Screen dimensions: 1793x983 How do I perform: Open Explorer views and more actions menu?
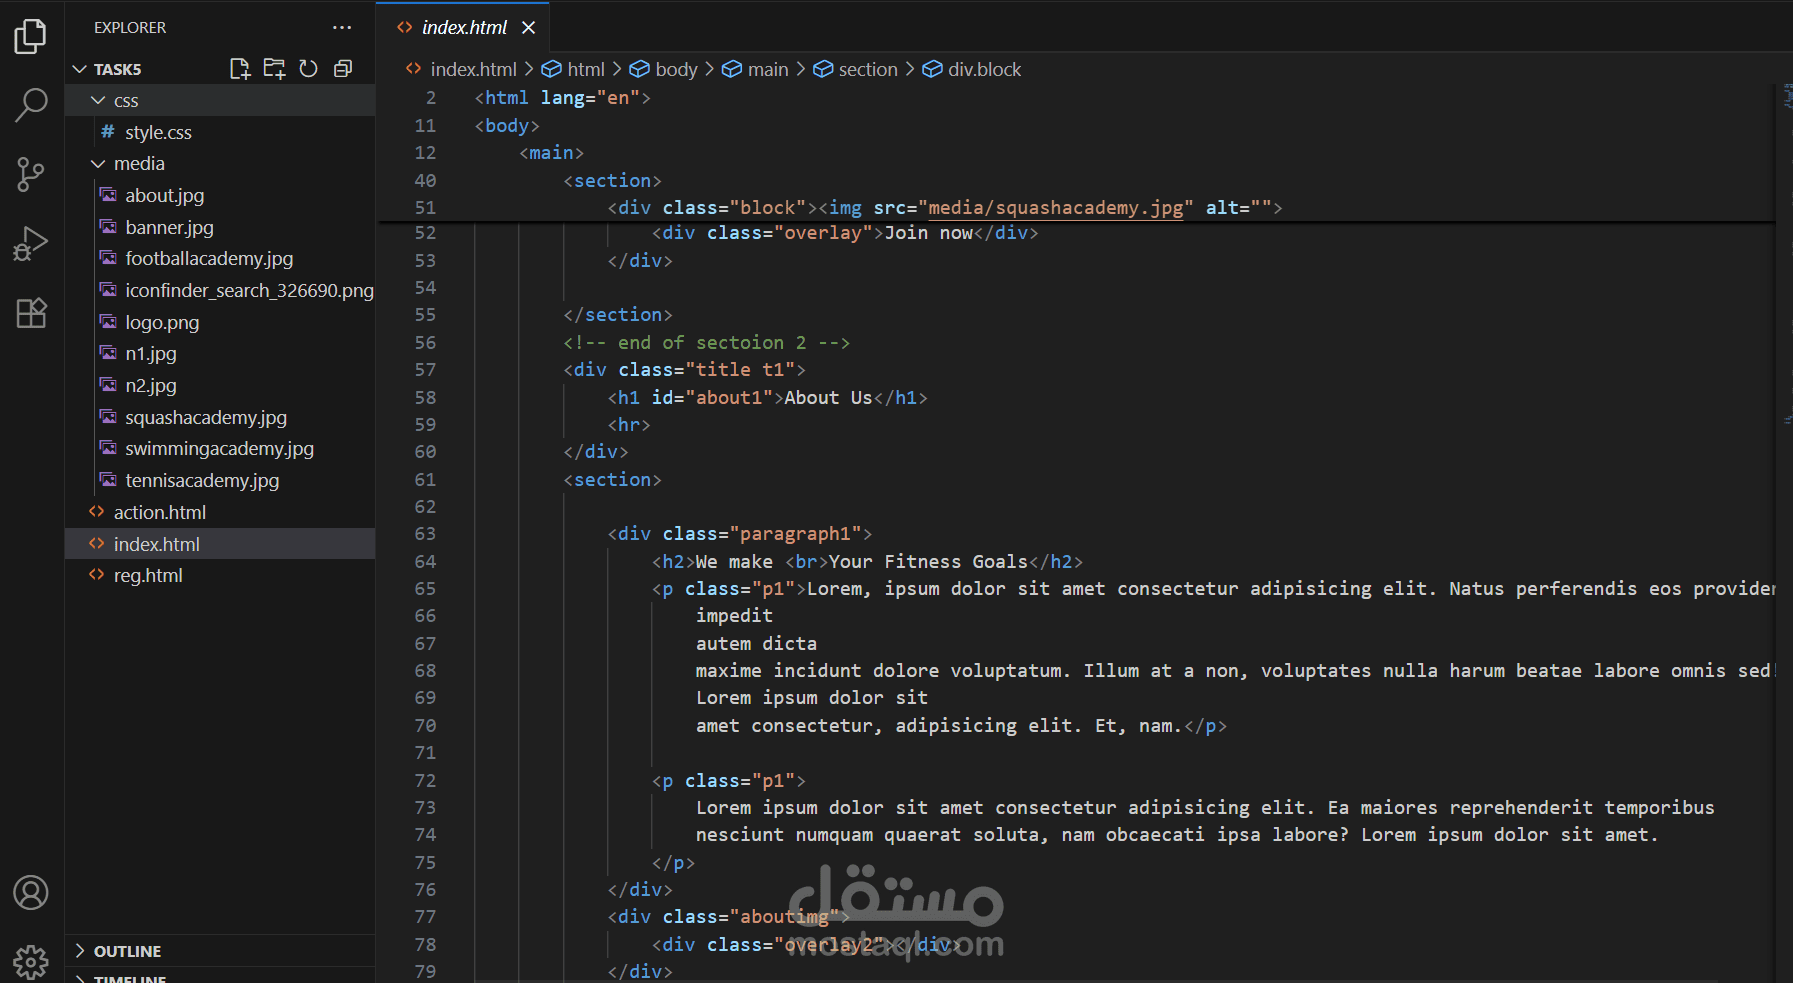coord(342,28)
